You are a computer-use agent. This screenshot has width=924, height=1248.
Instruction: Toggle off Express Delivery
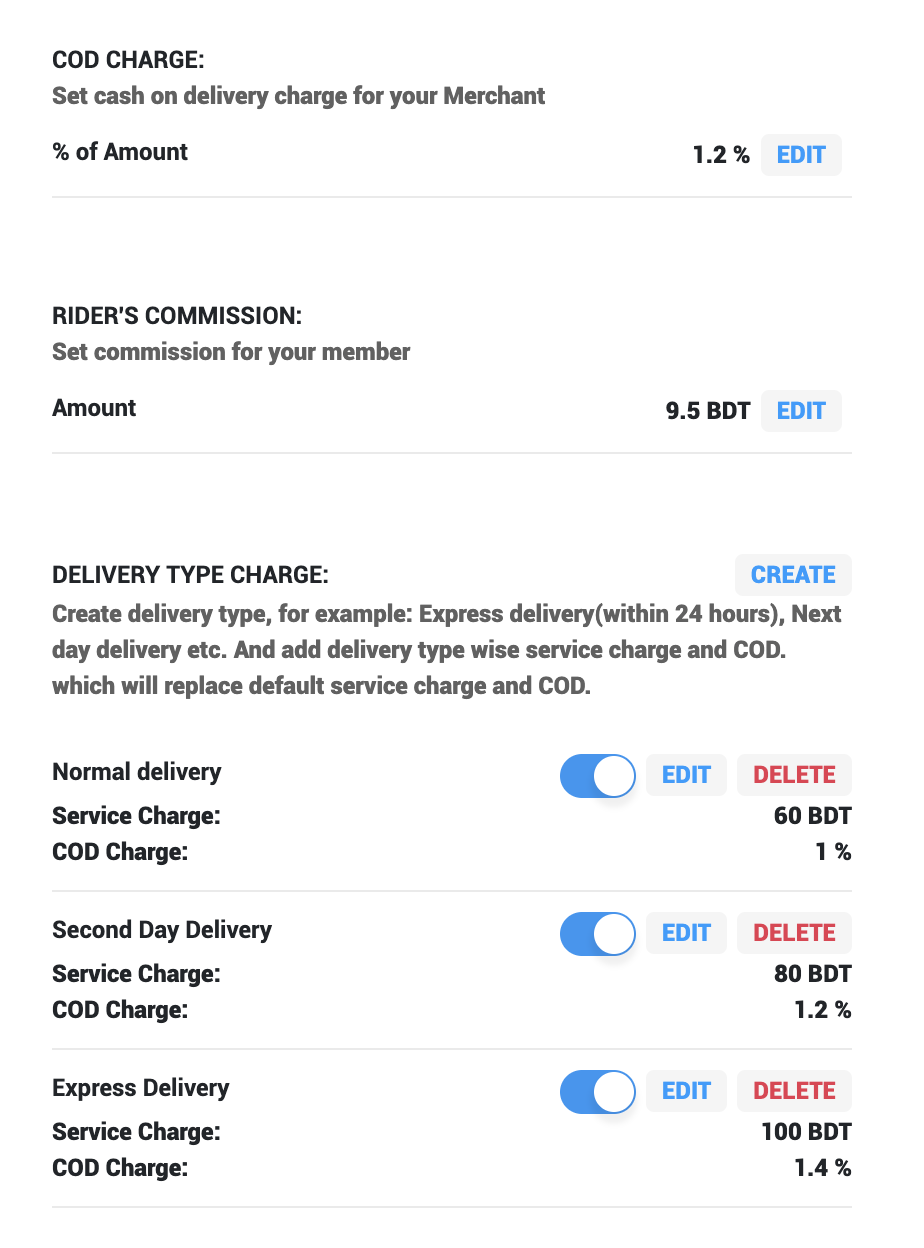pyautogui.click(x=598, y=1091)
